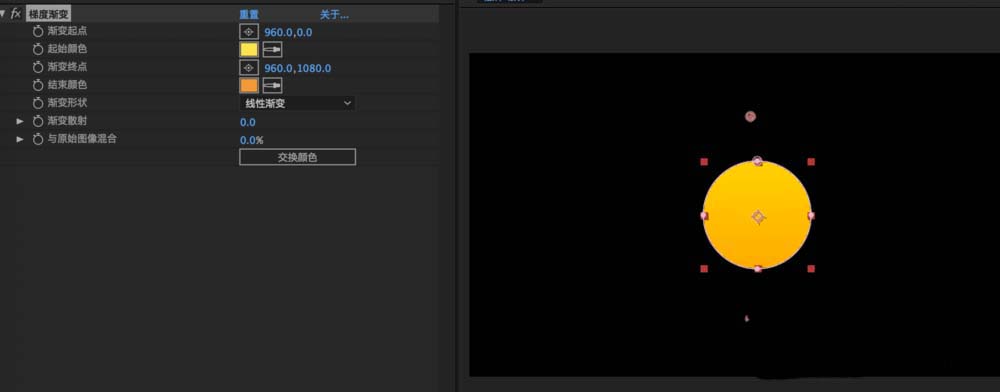
Task: Select gradient start point handle above circle
Action: [751, 116]
